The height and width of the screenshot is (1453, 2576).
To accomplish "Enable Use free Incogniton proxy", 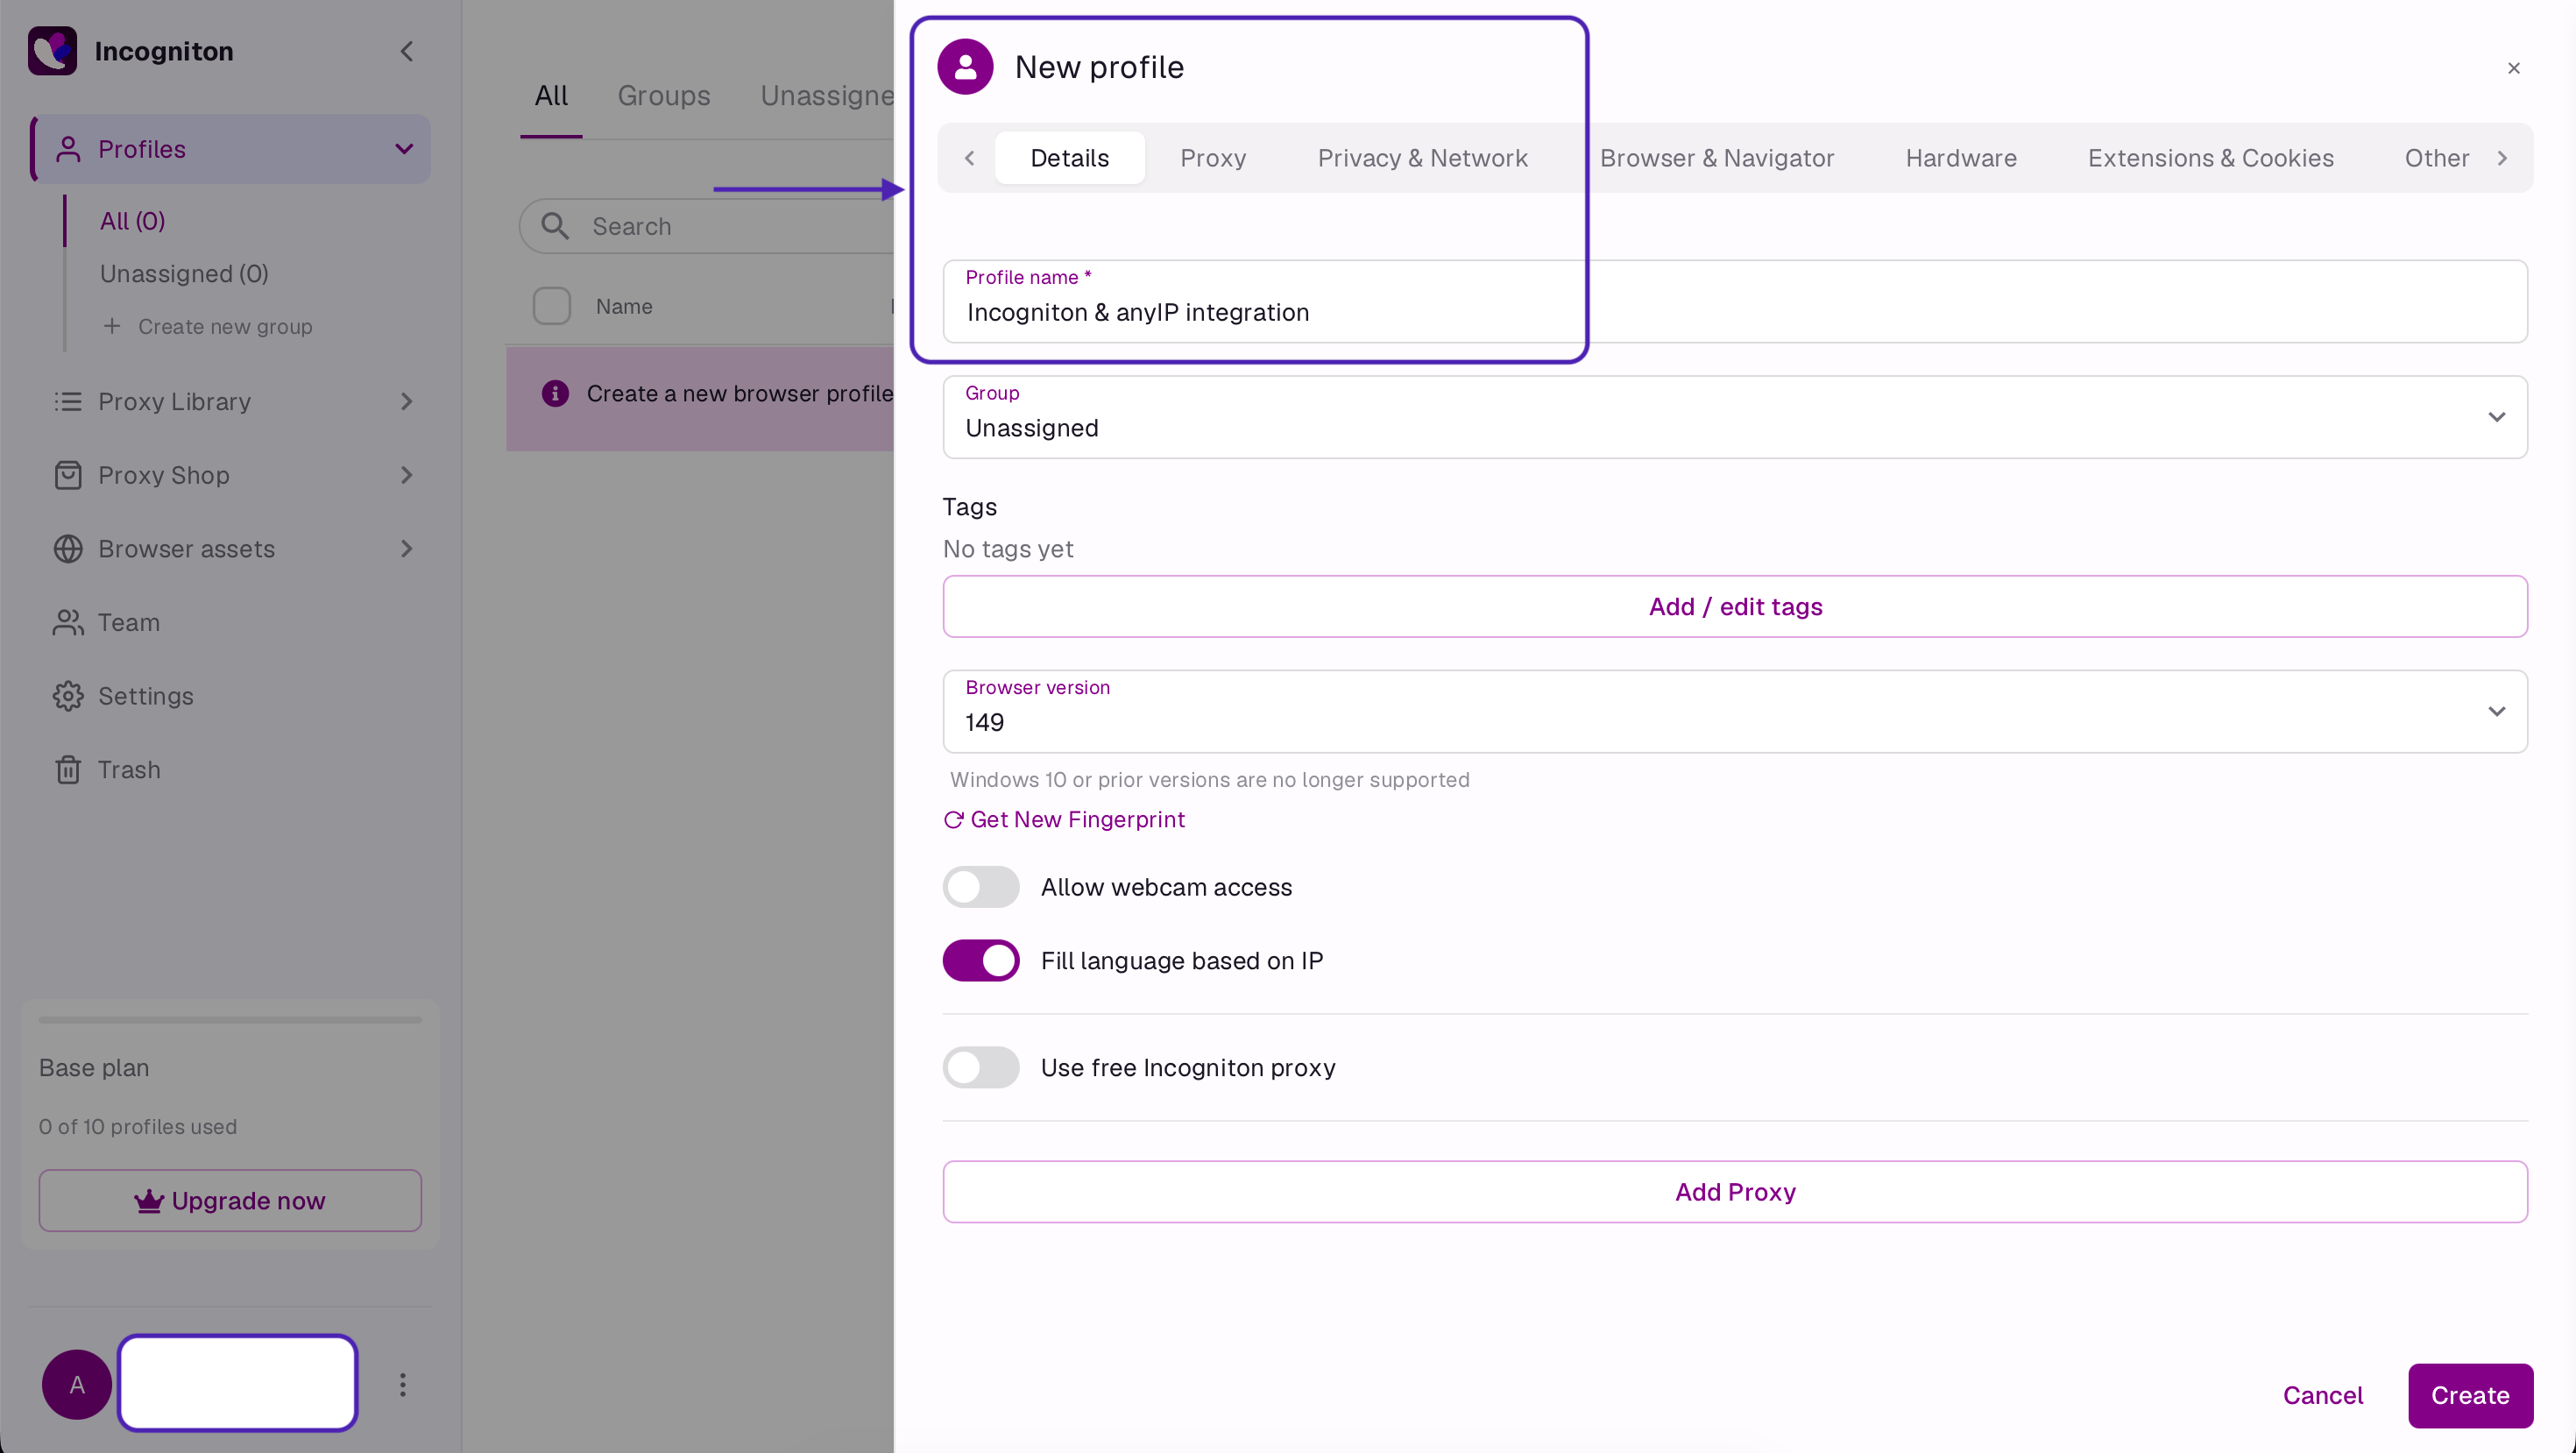I will click(x=981, y=1068).
